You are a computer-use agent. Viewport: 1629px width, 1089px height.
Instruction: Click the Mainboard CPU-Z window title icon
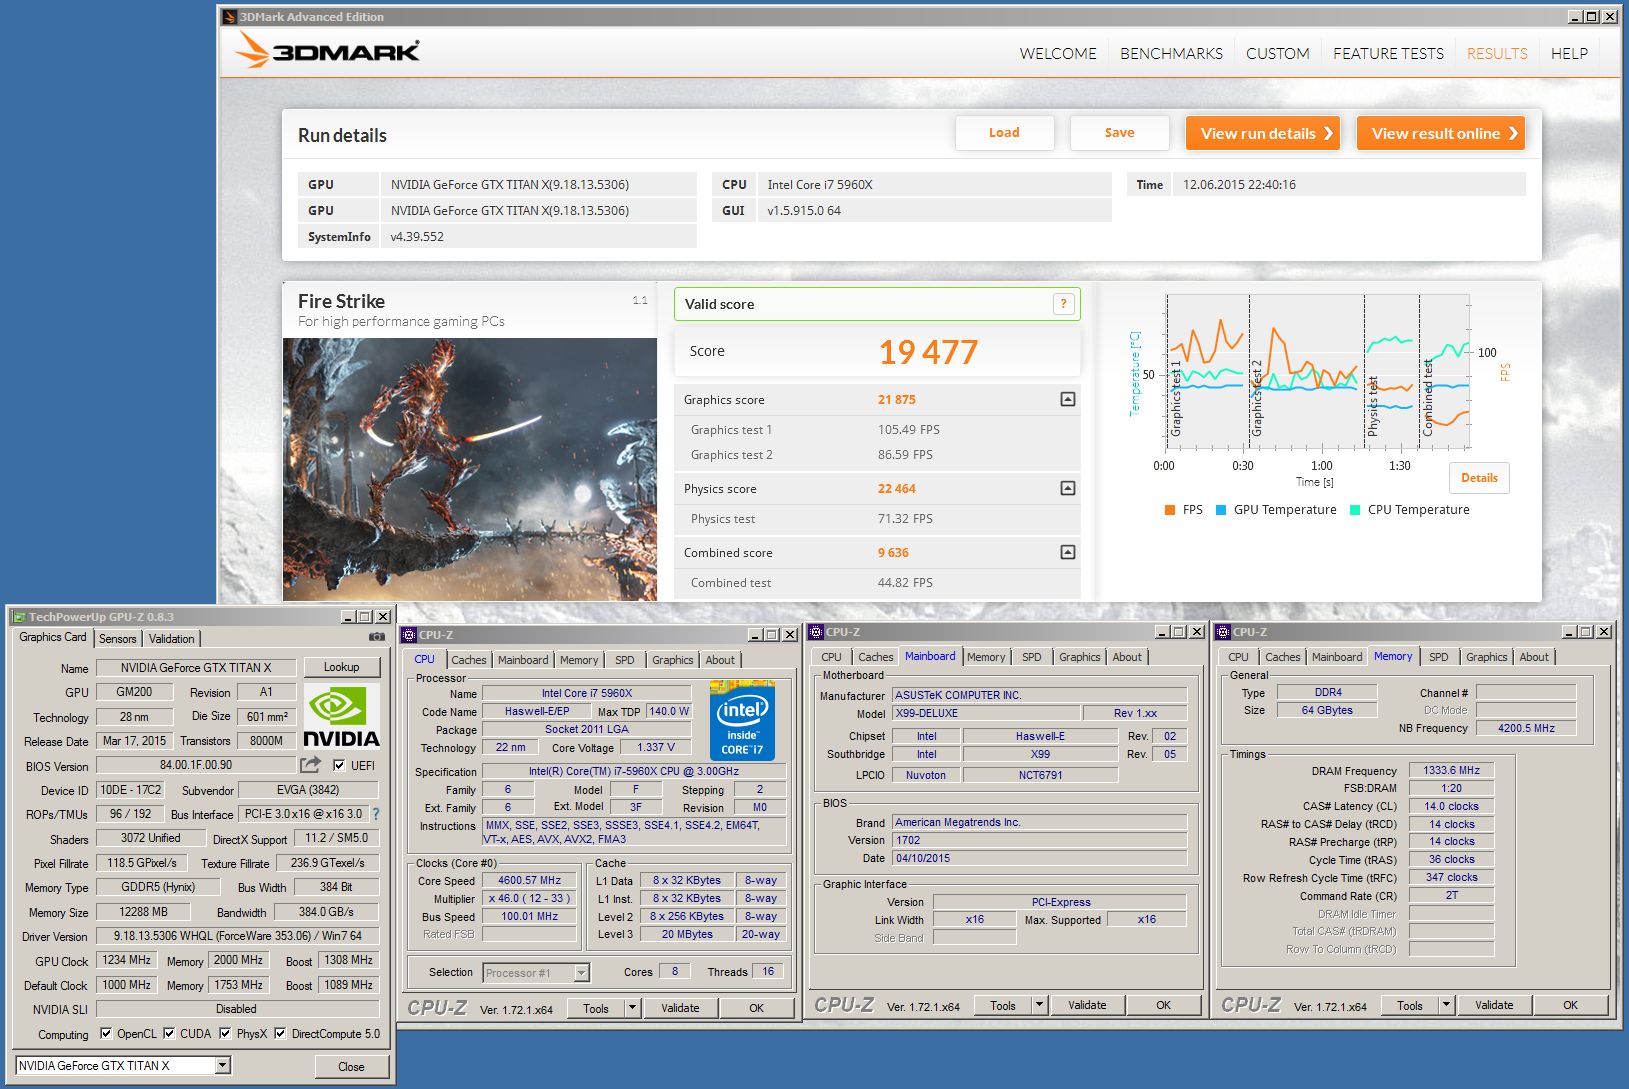(x=816, y=631)
